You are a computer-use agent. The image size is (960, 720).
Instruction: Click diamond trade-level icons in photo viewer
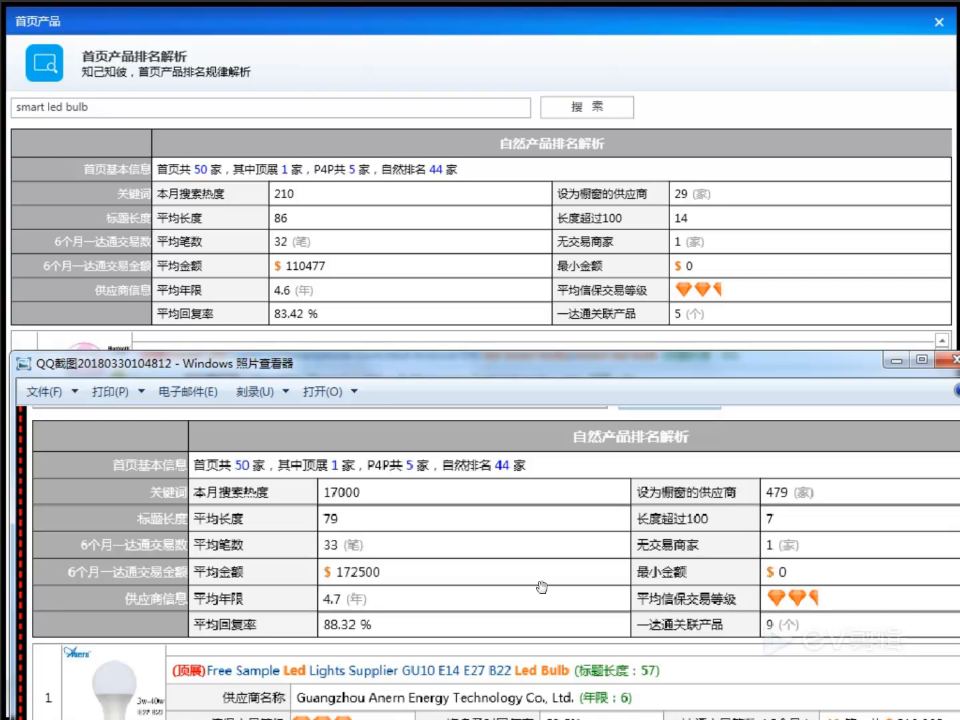point(793,597)
